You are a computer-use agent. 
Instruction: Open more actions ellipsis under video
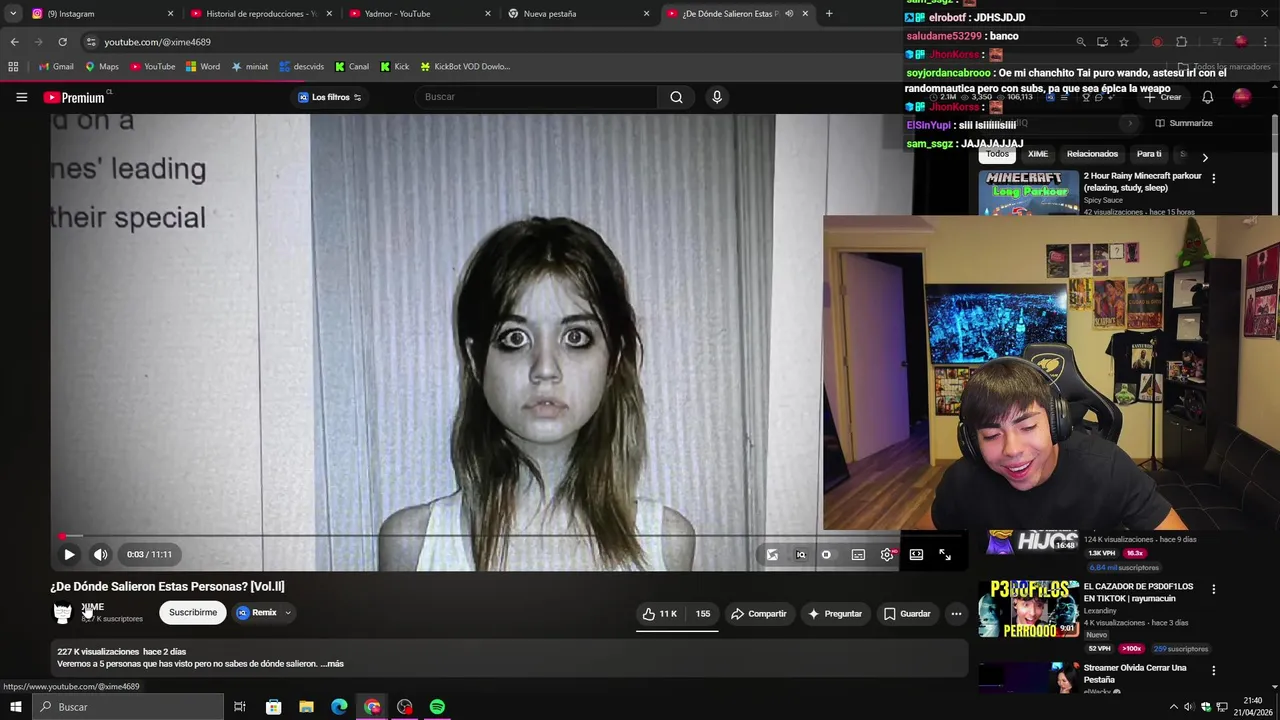[x=956, y=614]
